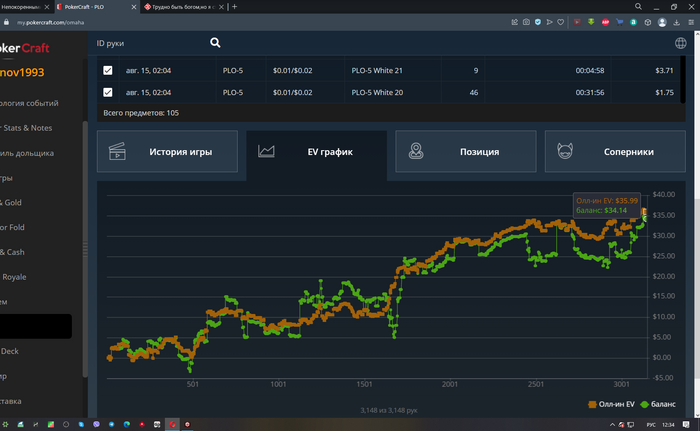Open browser downloads icon

click(x=677, y=22)
